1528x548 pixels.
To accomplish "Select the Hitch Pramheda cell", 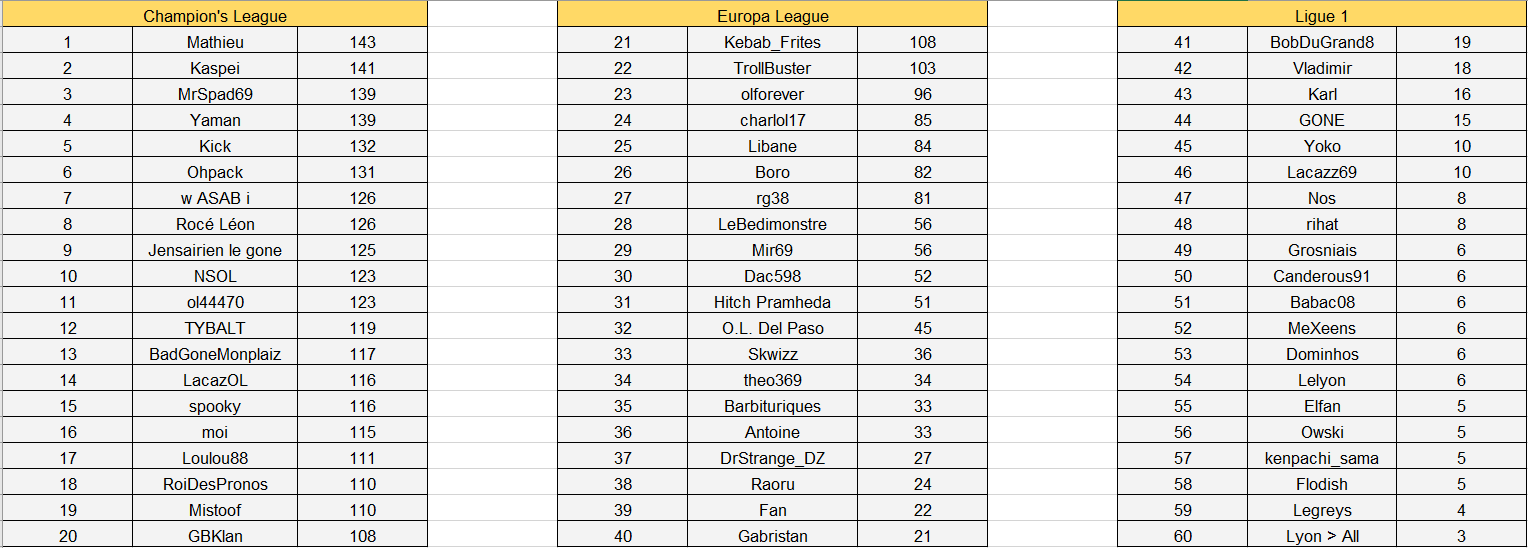I will click(772, 302).
